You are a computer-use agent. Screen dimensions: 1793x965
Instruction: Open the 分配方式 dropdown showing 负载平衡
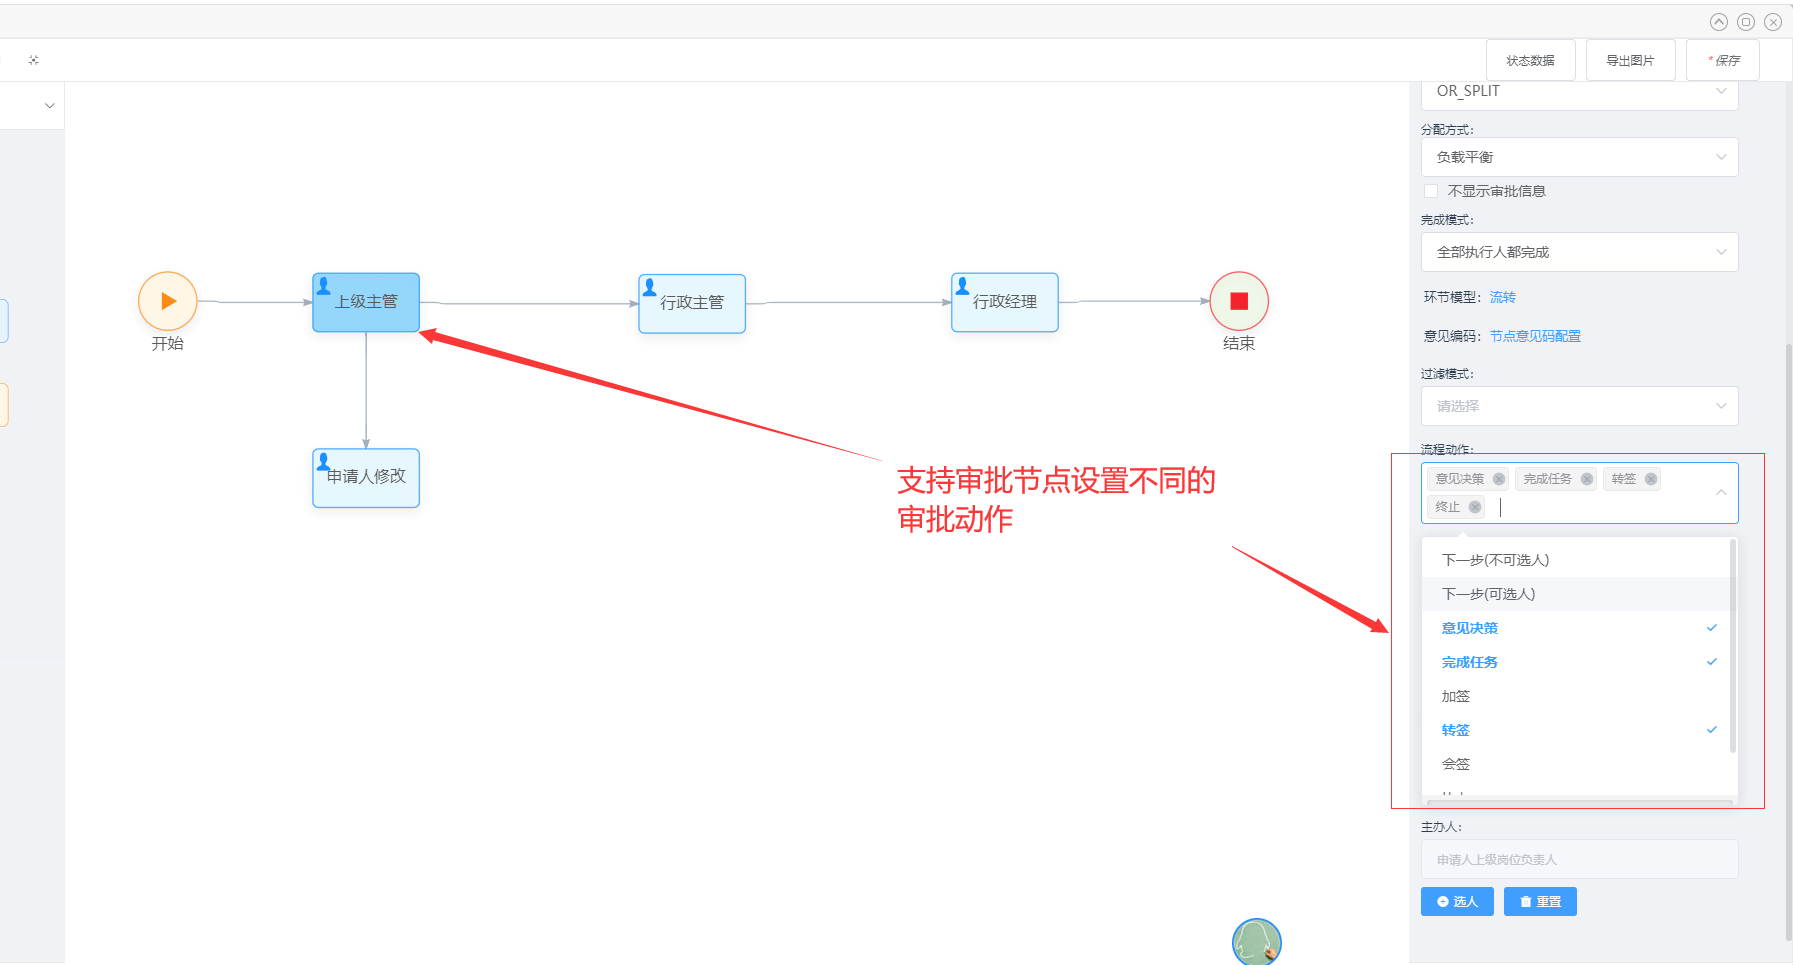[1579, 157]
